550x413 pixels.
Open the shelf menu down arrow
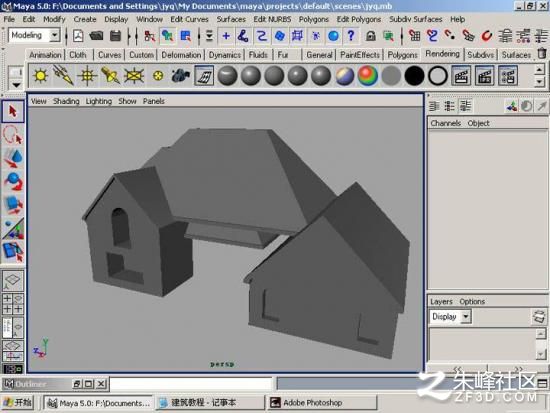click(16, 85)
